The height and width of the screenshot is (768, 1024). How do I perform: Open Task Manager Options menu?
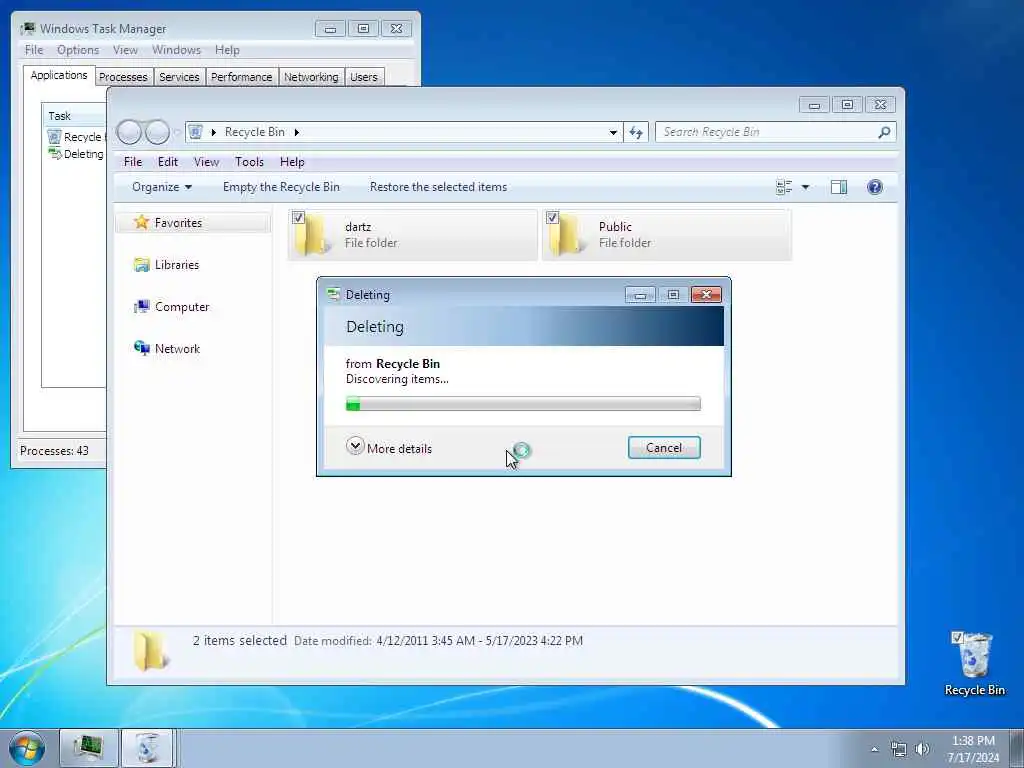tap(78, 50)
